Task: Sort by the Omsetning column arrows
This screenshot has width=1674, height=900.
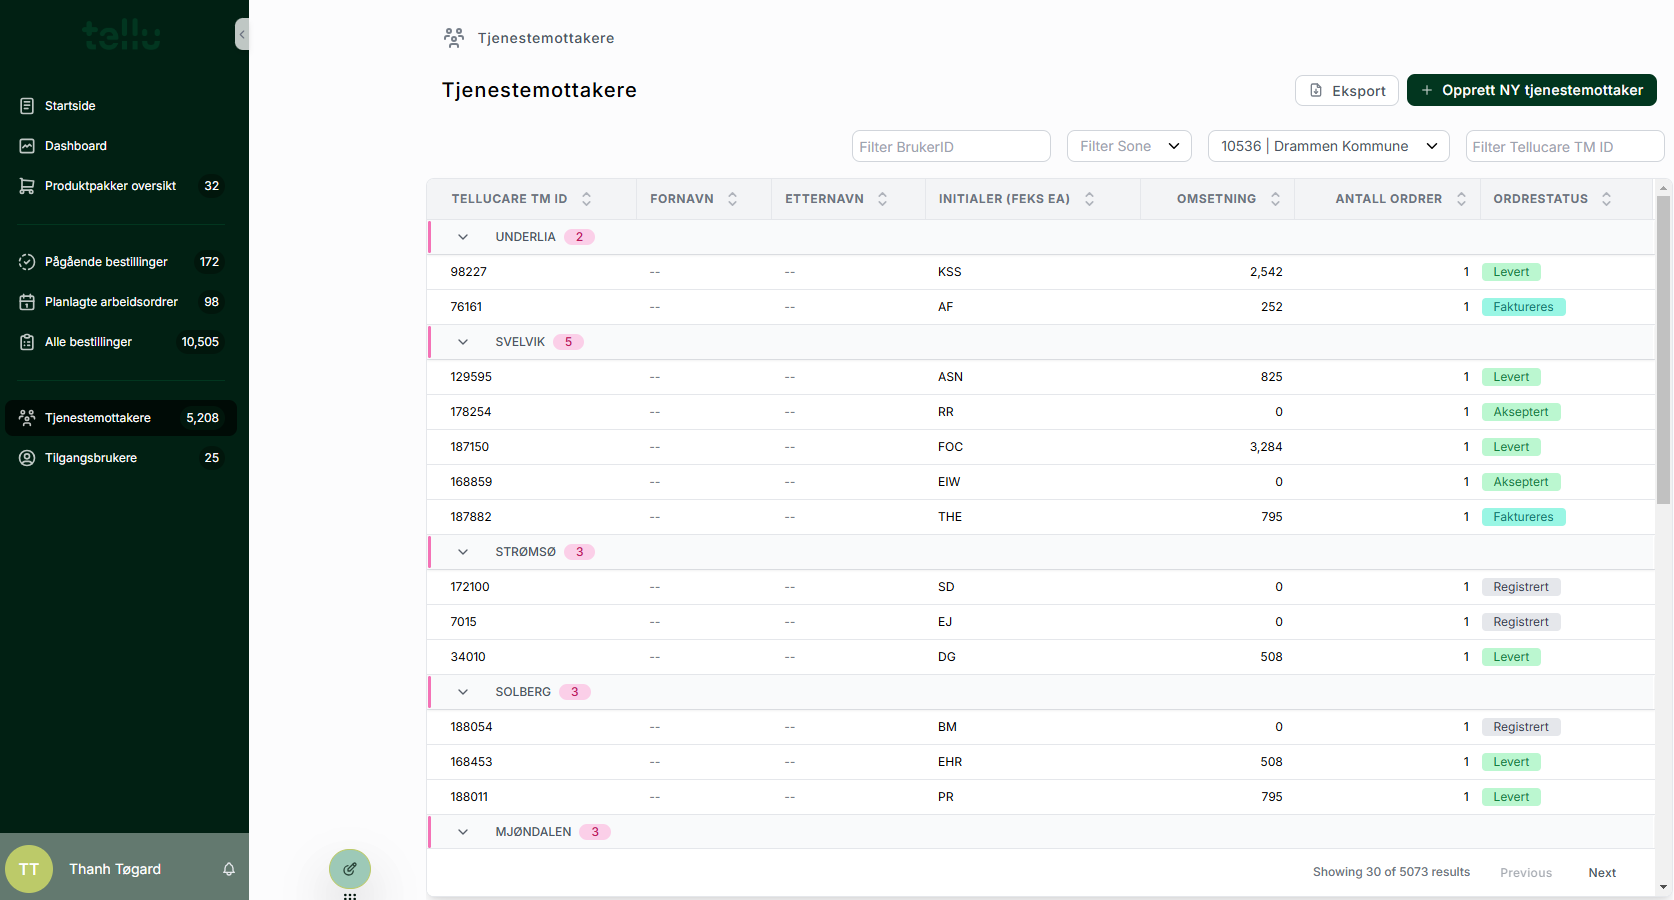Action: 1275,199
